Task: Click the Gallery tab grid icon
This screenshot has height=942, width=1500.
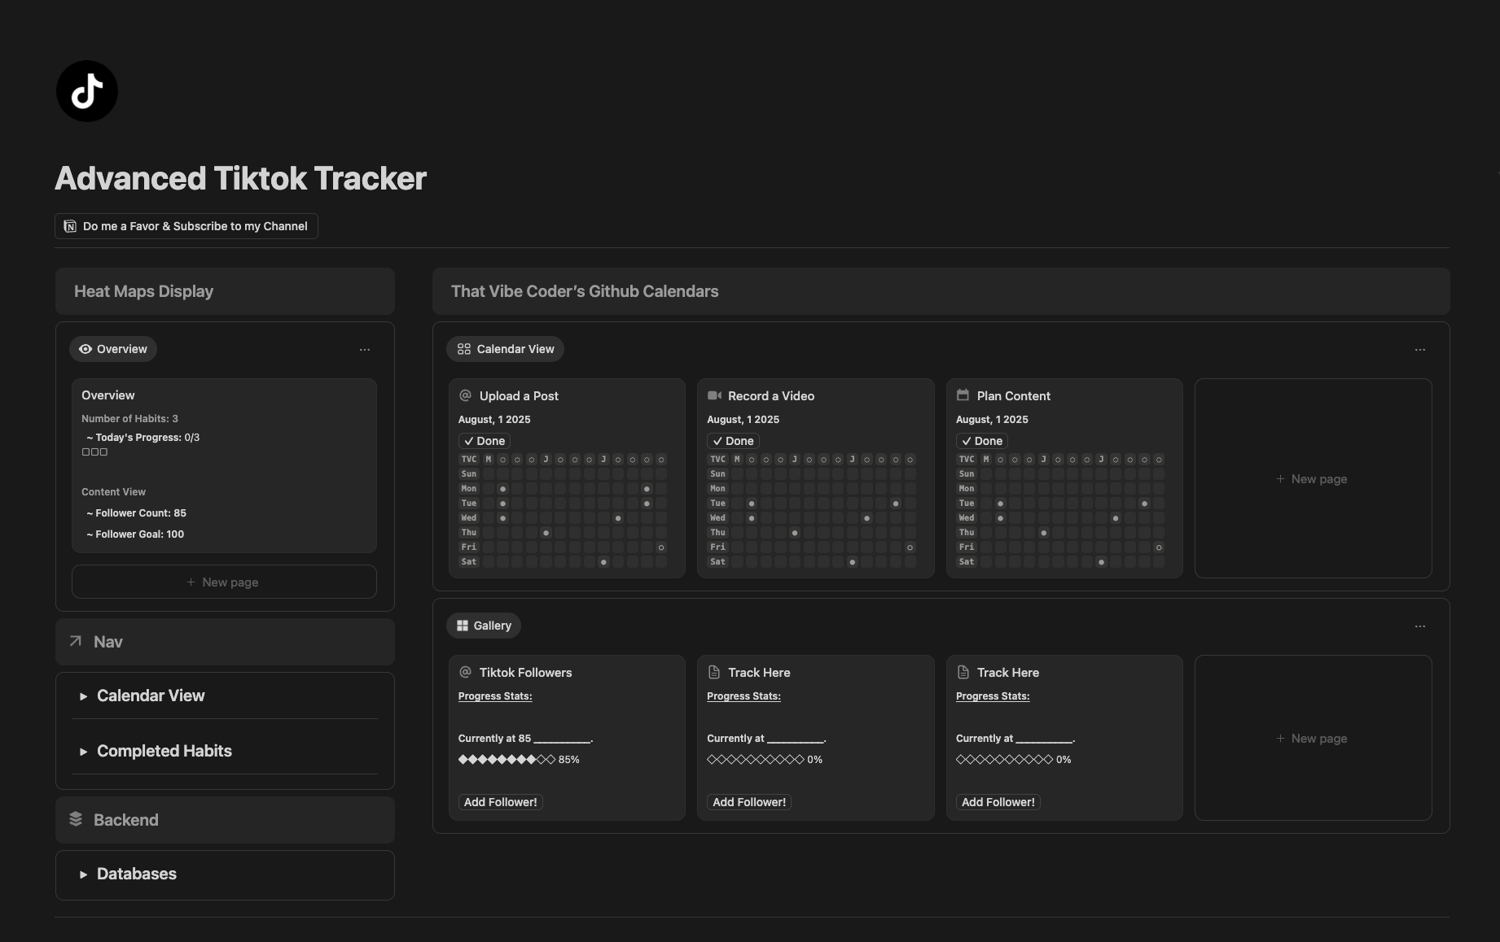Action: 462,626
